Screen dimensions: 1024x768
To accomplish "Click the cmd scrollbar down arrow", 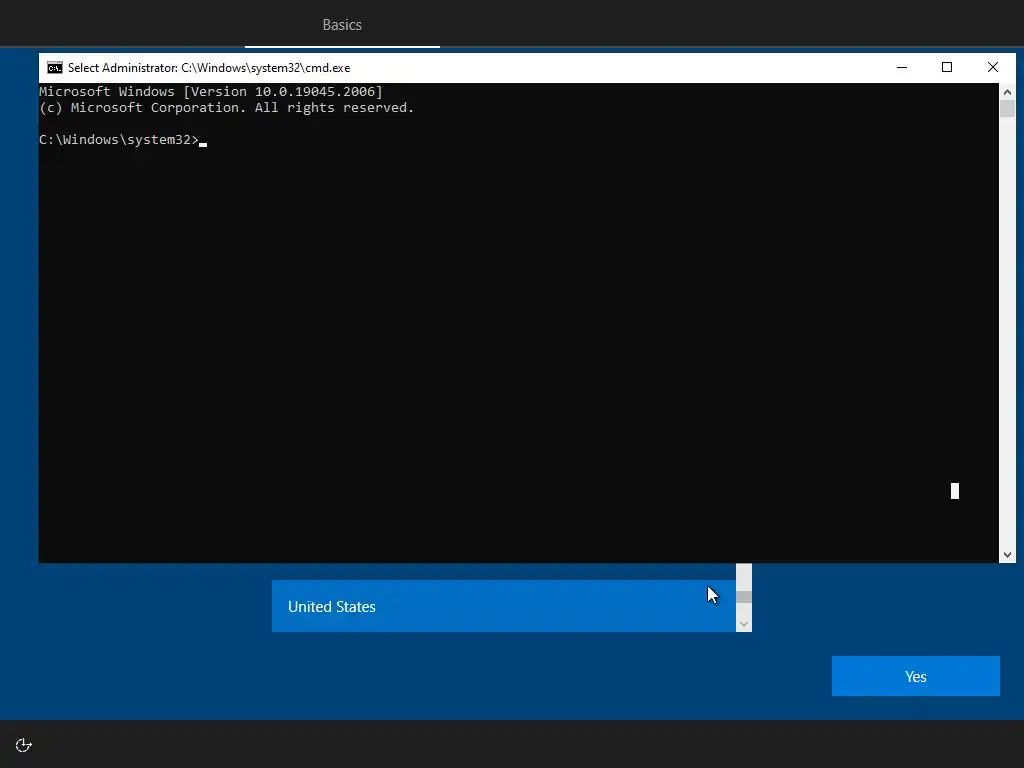I will [1007, 554].
